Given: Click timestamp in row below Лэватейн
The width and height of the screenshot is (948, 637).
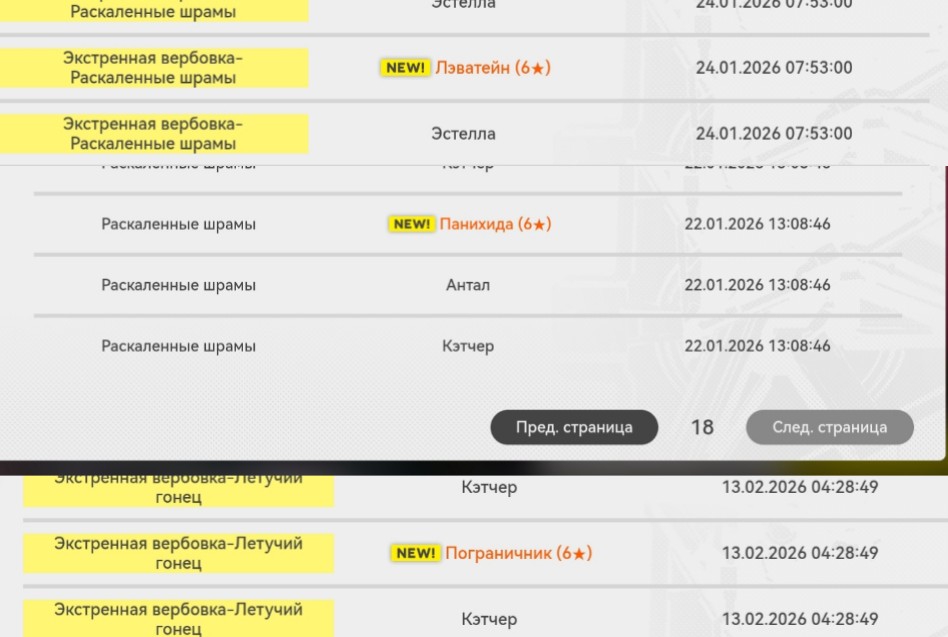Looking at the screenshot, I should (774, 134).
